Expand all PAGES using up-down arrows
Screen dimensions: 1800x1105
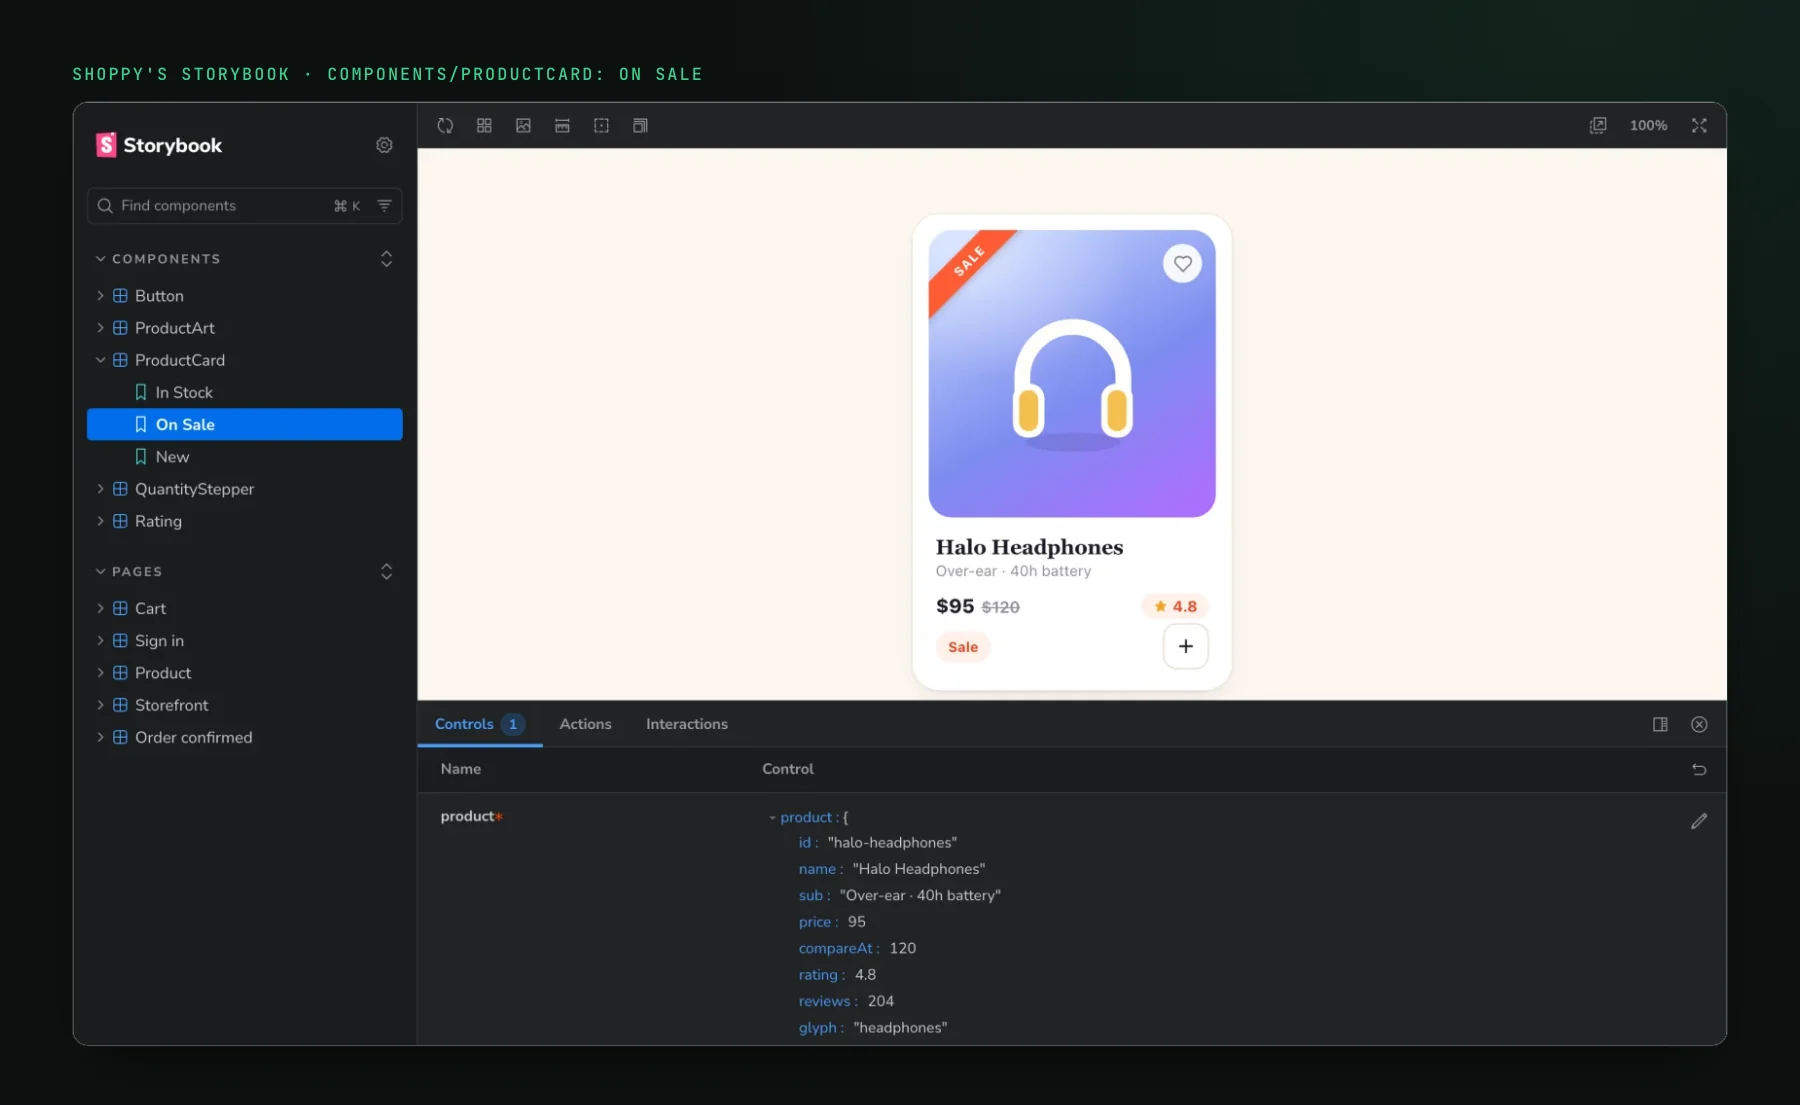386,572
